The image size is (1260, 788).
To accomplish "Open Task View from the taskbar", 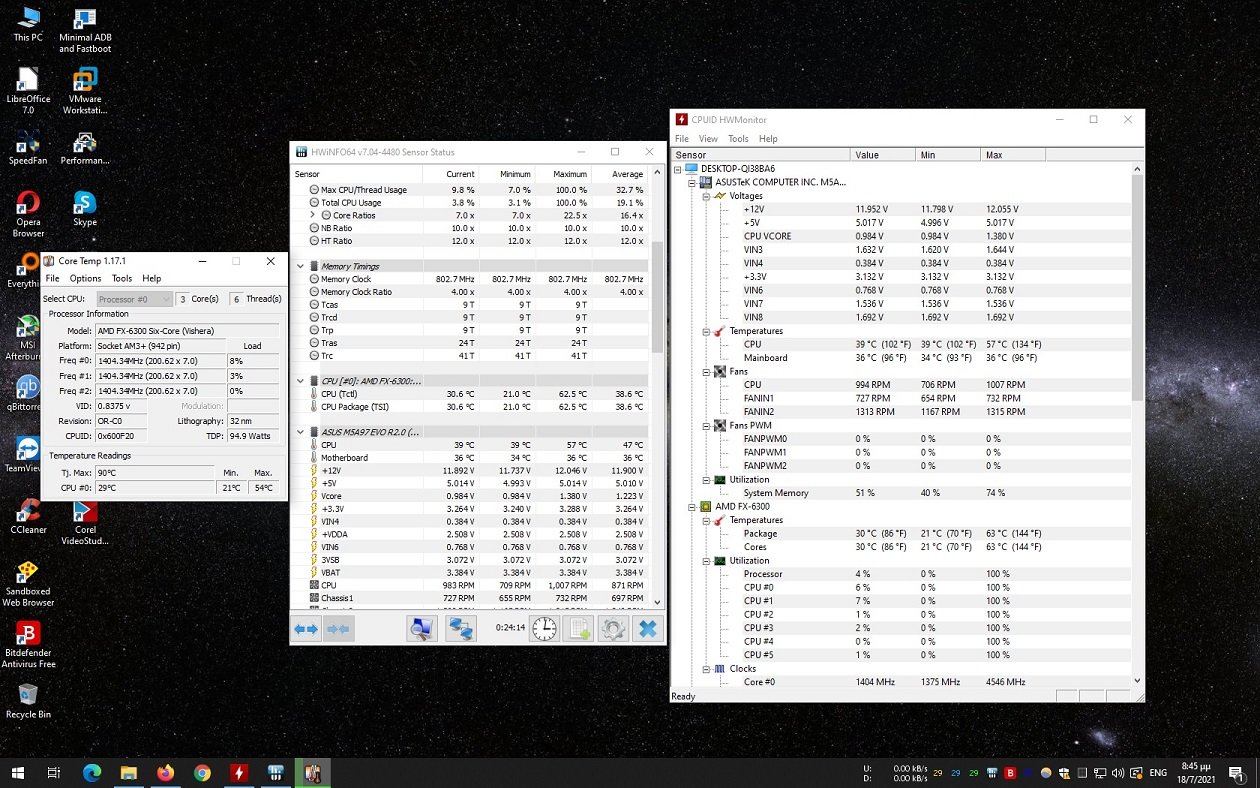I will click(55, 773).
